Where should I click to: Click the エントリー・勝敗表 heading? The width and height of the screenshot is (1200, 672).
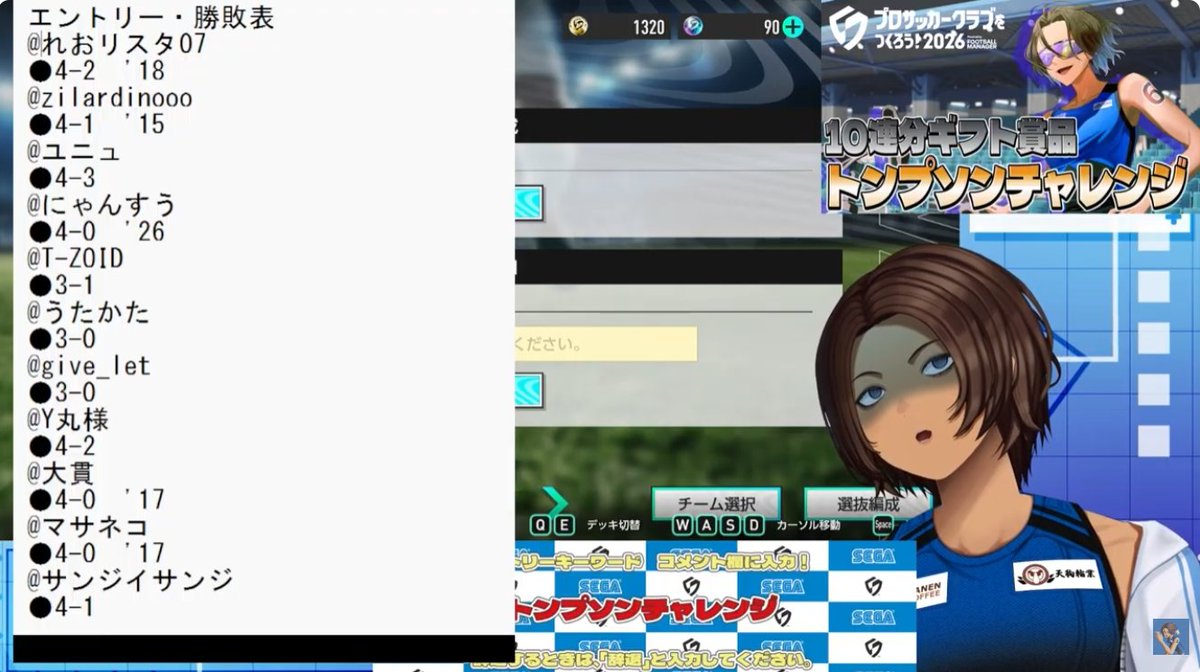[x=151, y=17]
